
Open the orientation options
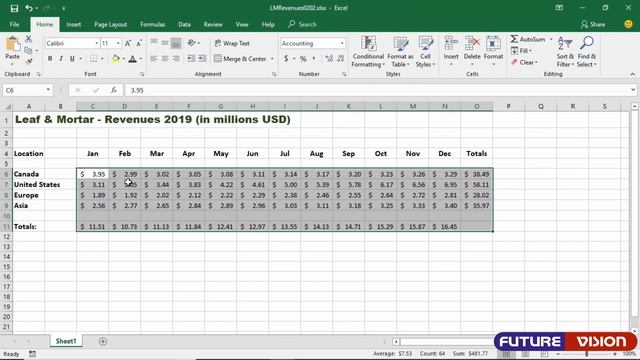(x=193, y=43)
